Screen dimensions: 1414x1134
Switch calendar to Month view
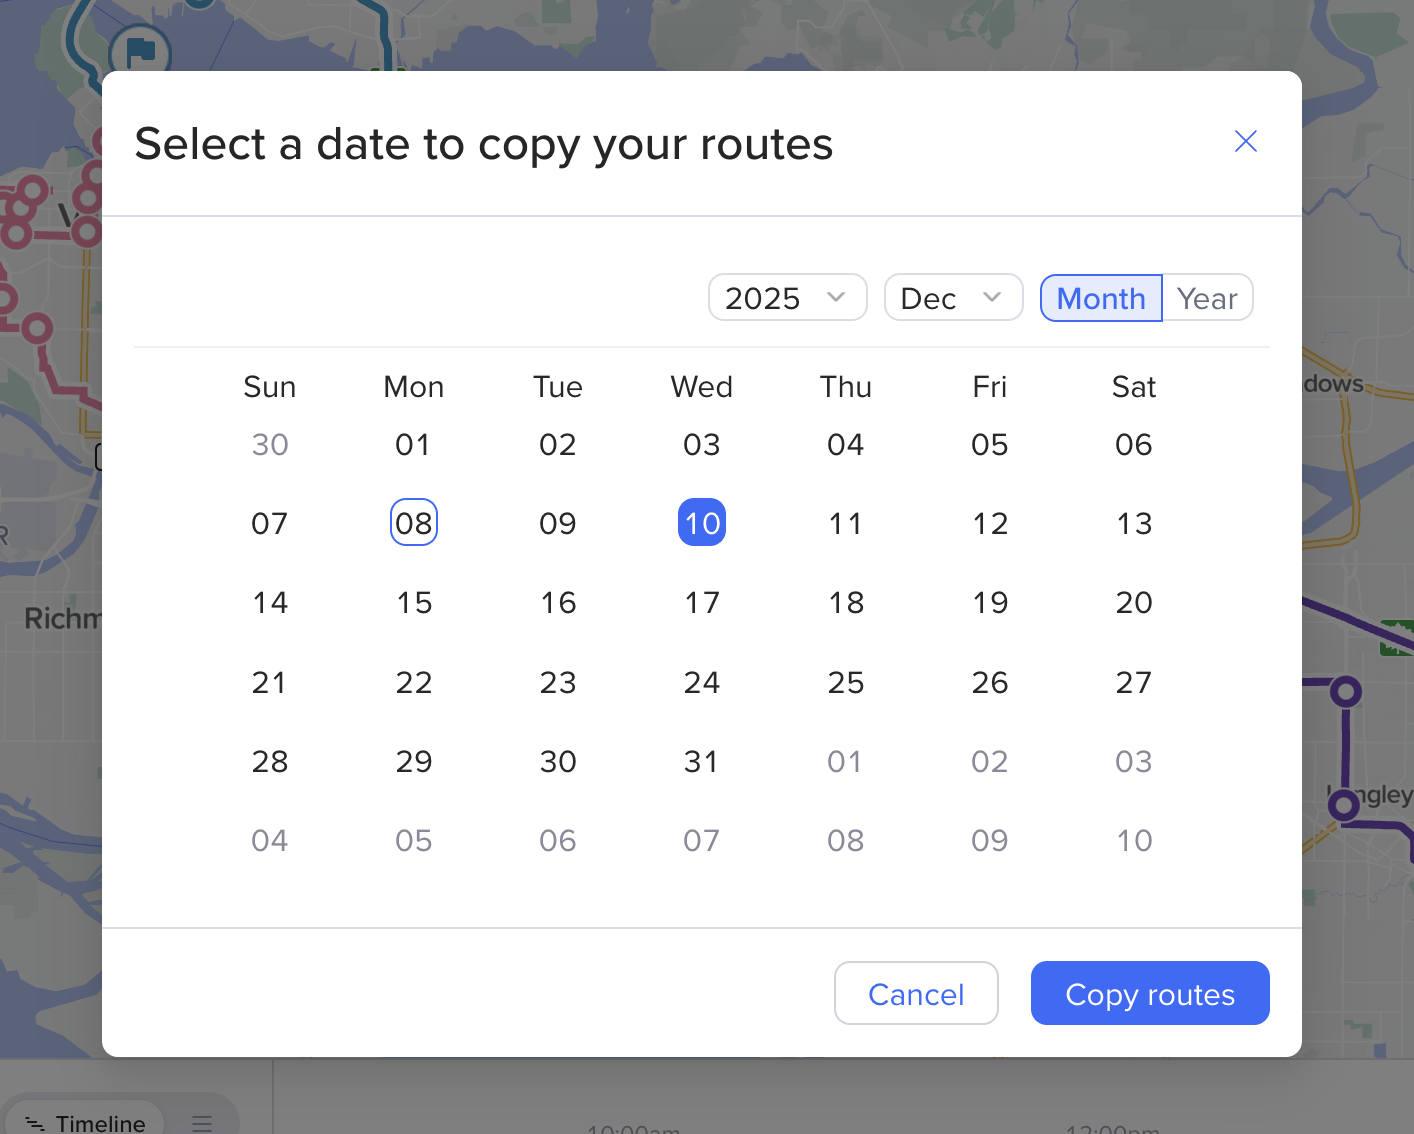coord(1101,298)
